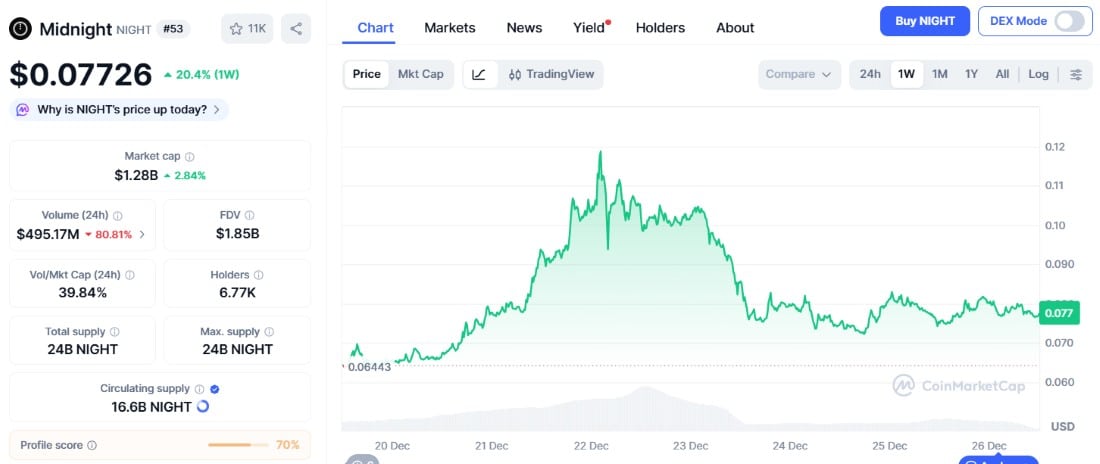
Task: Click the Market cap info icon
Action: click(x=190, y=157)
